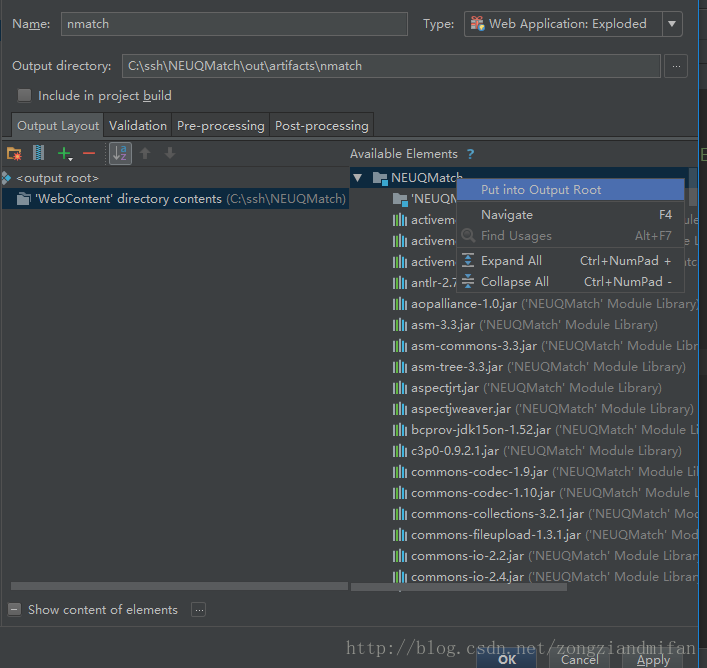Choose Expand All menu entry
Image resolution: width=707 pixels, height=668 pixels.
(x=570, y=261)
